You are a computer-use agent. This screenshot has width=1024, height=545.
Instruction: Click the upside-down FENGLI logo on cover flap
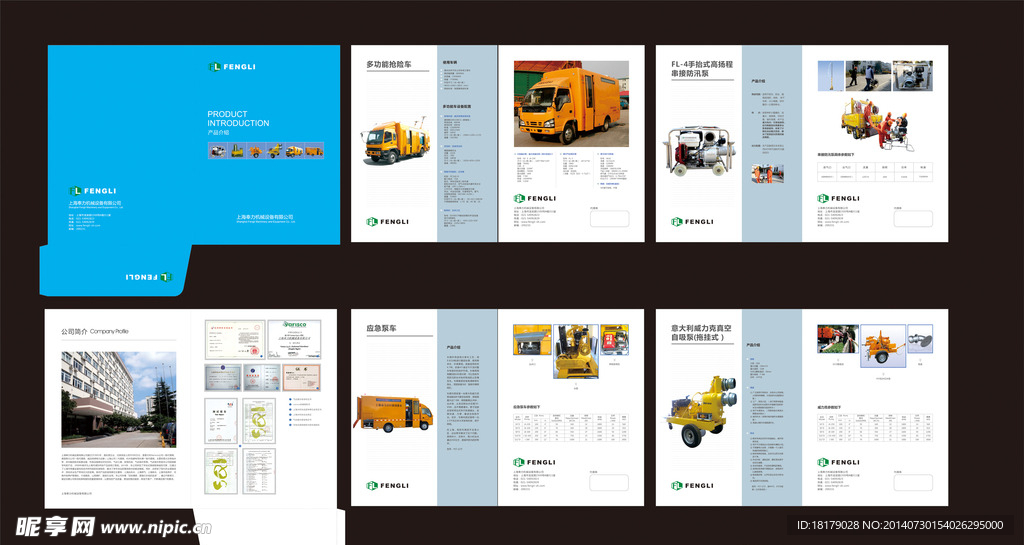tap(149, 276)
